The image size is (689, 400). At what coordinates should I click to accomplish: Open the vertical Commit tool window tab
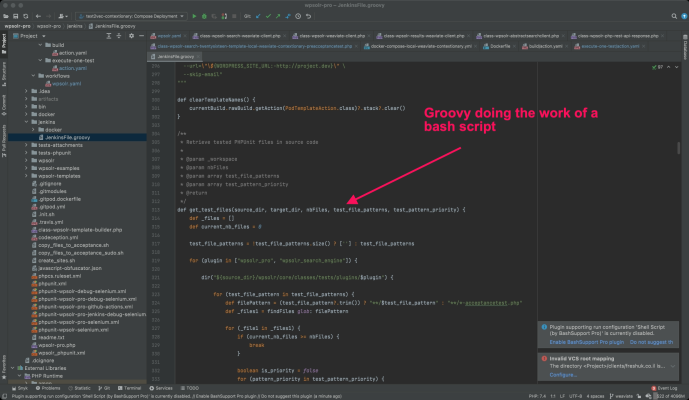click(4, 105)
